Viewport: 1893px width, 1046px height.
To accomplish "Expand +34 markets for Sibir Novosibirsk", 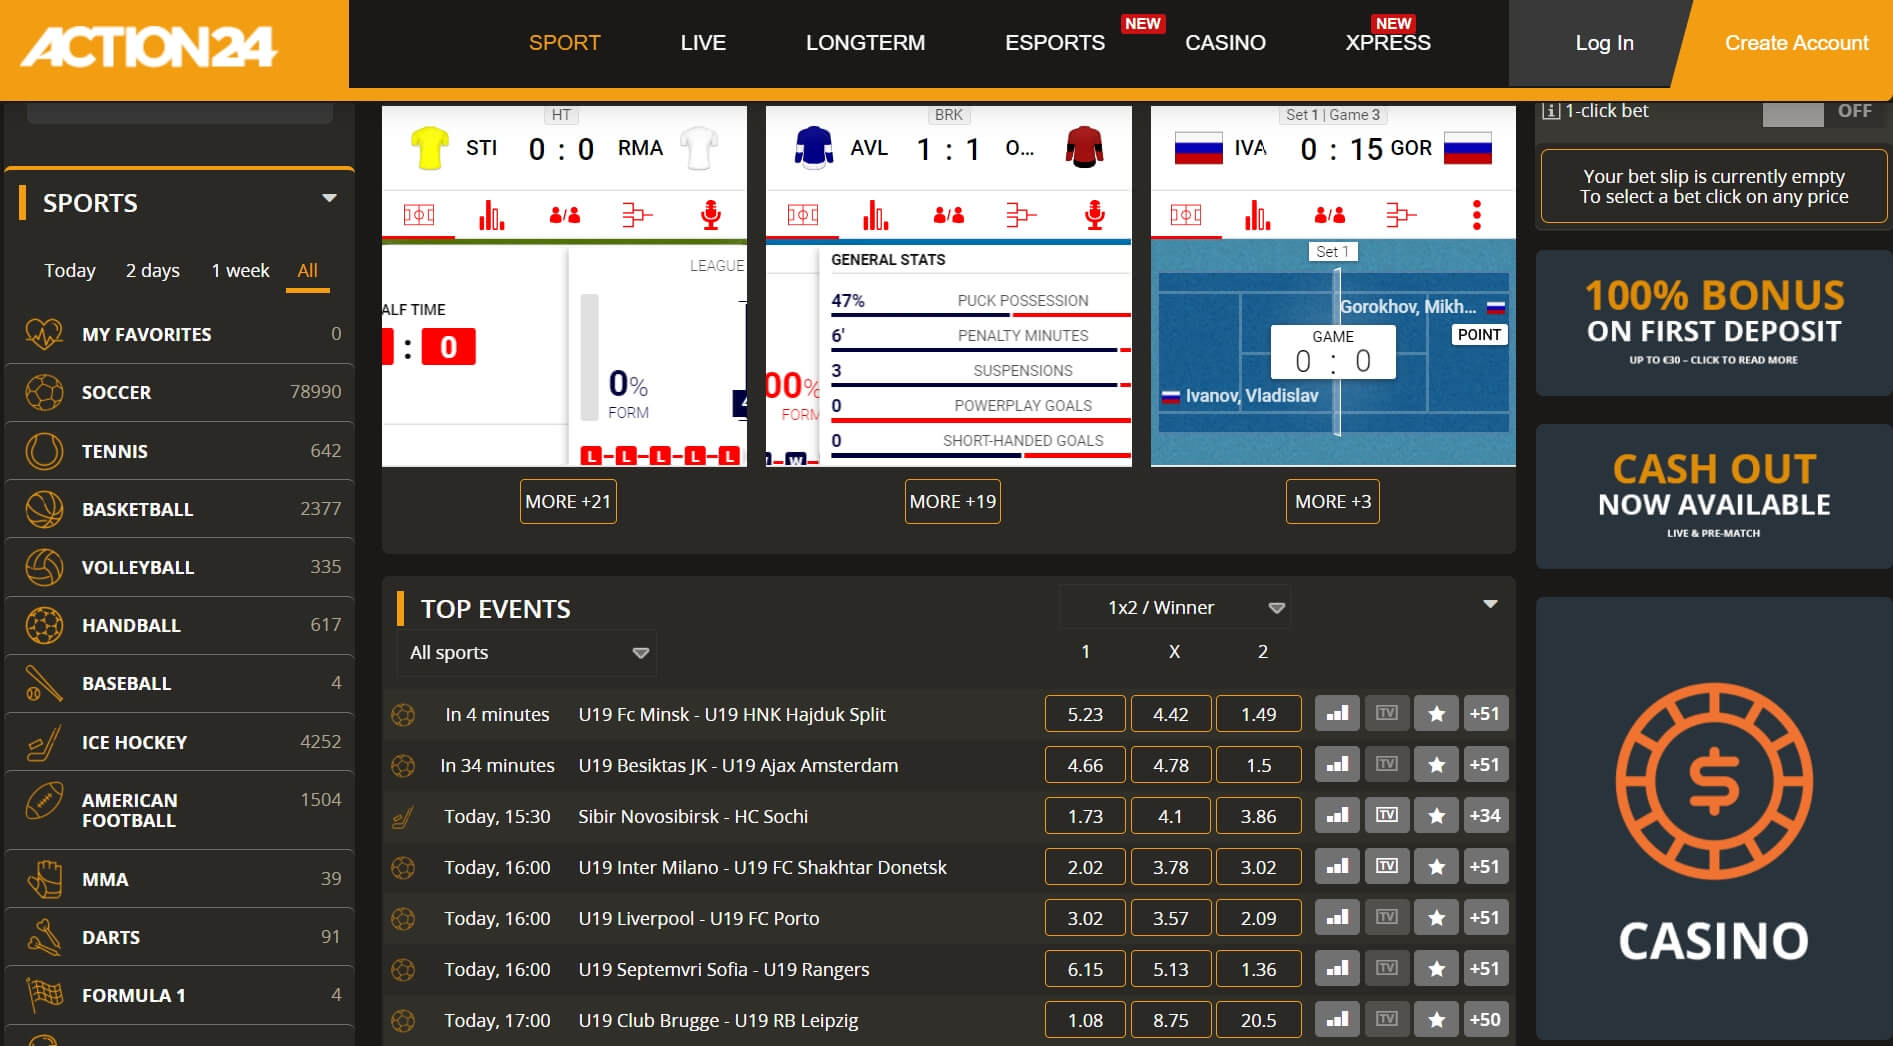I will click(1485, 816).
